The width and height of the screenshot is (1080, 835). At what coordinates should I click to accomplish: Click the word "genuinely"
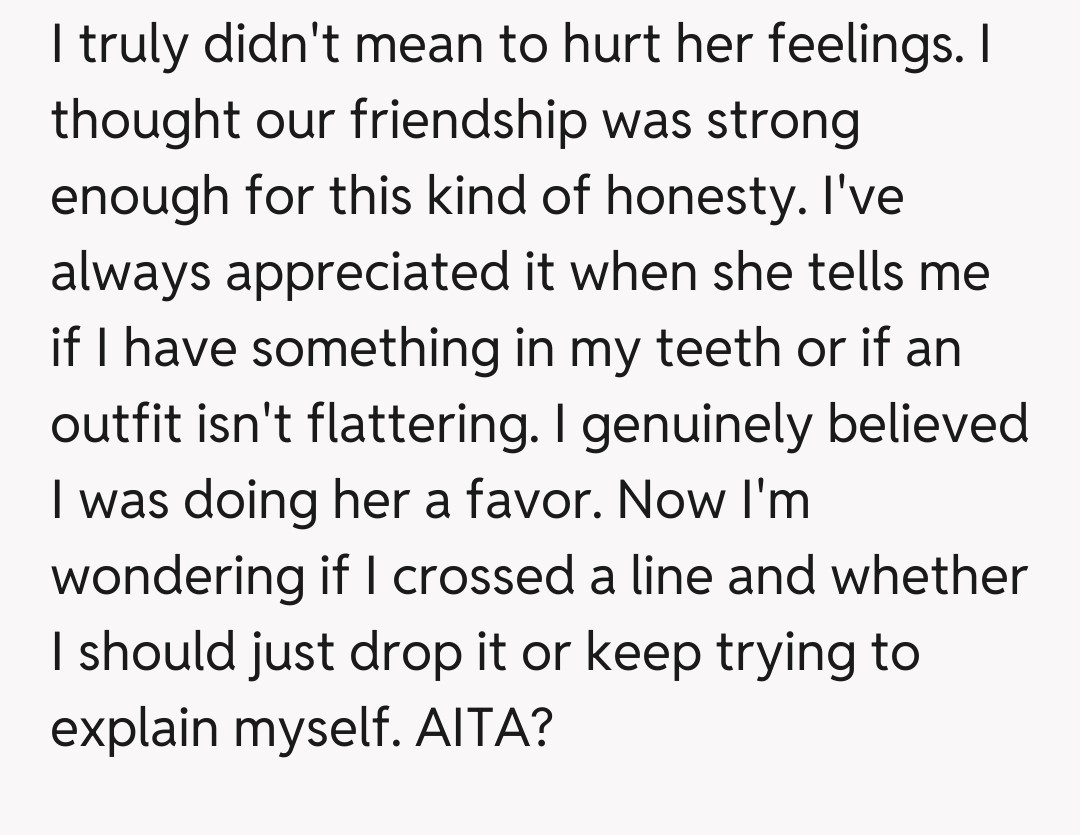(689, 425)
